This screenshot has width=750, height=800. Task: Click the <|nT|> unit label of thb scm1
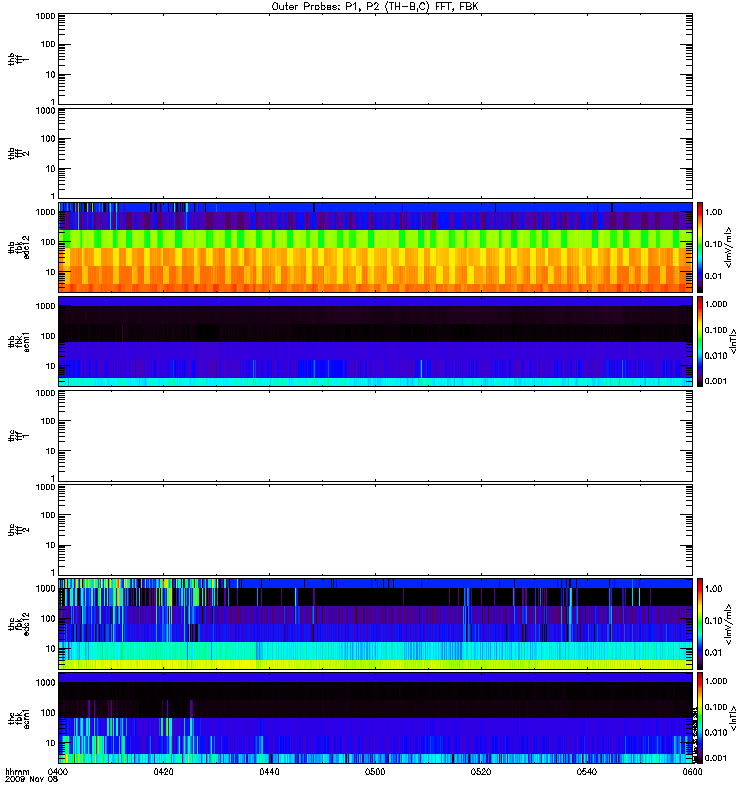[734, 341]
